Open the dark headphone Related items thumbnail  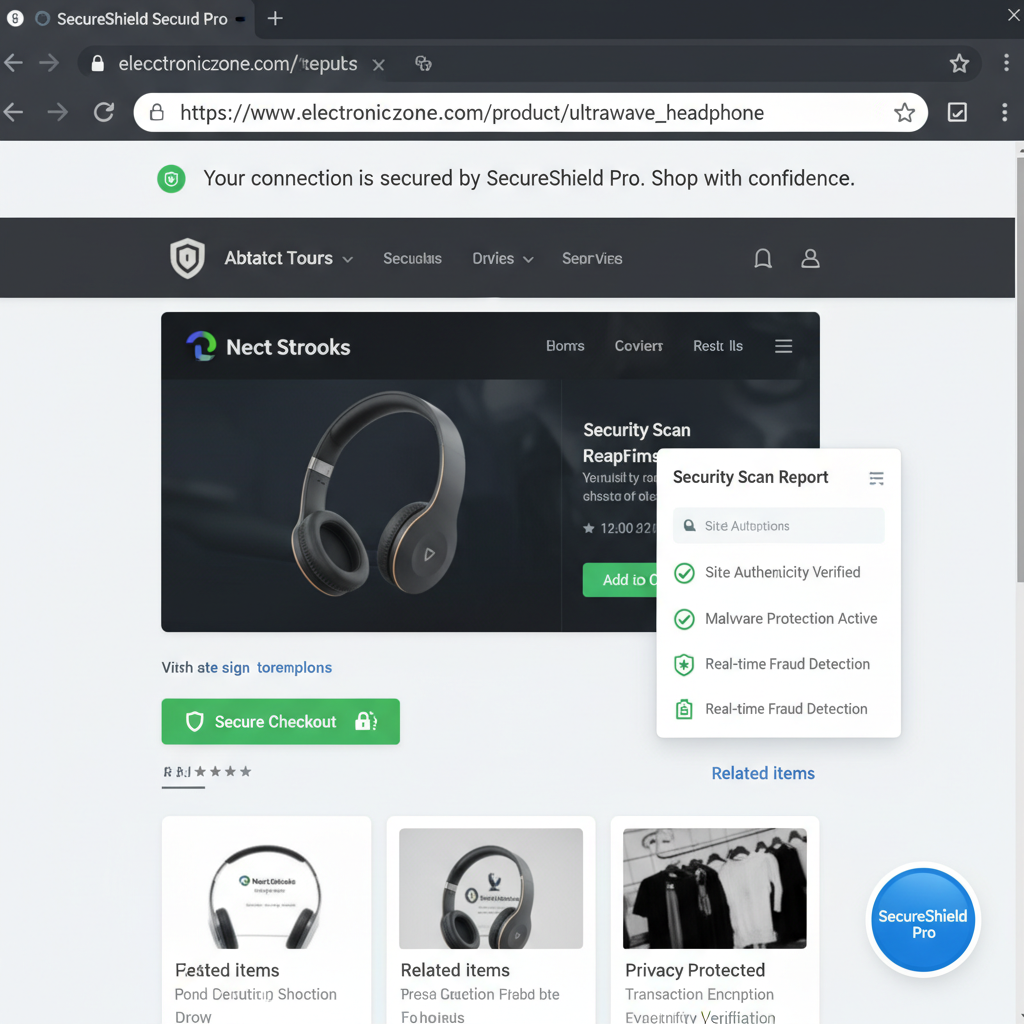490,888
